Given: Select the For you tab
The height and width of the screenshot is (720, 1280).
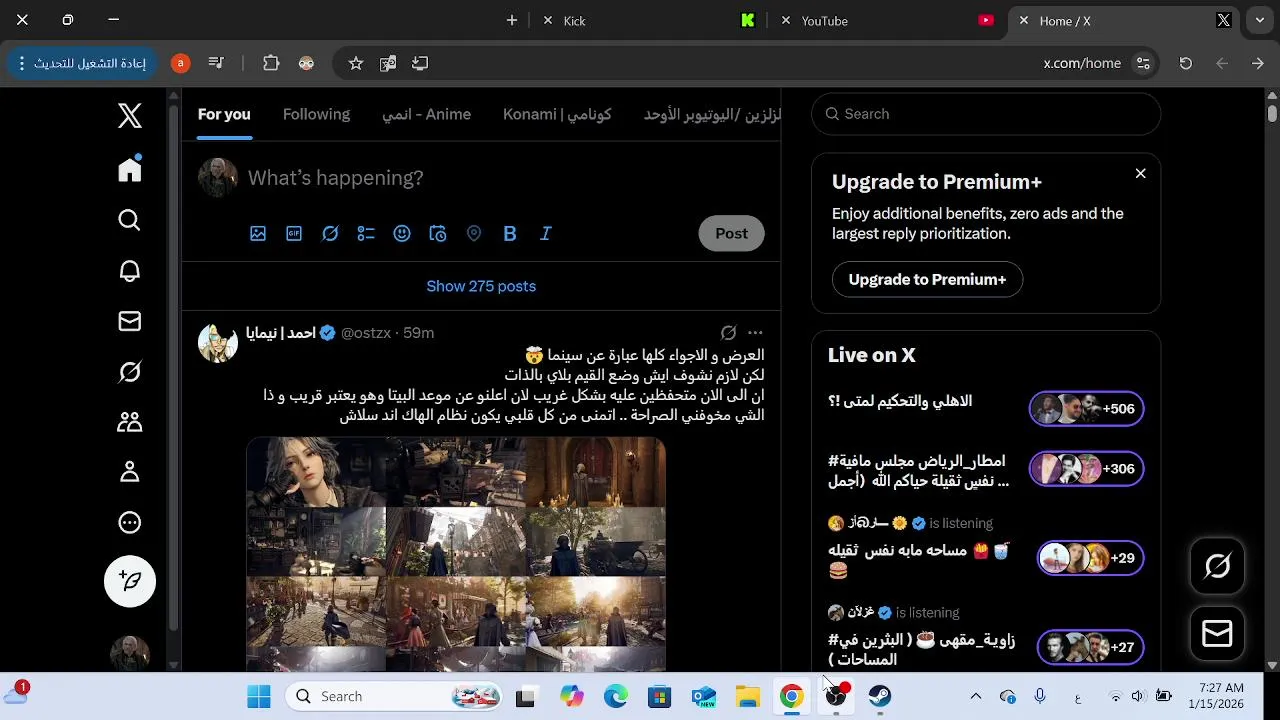Looking at the screenshot, I should pos(224,114).
